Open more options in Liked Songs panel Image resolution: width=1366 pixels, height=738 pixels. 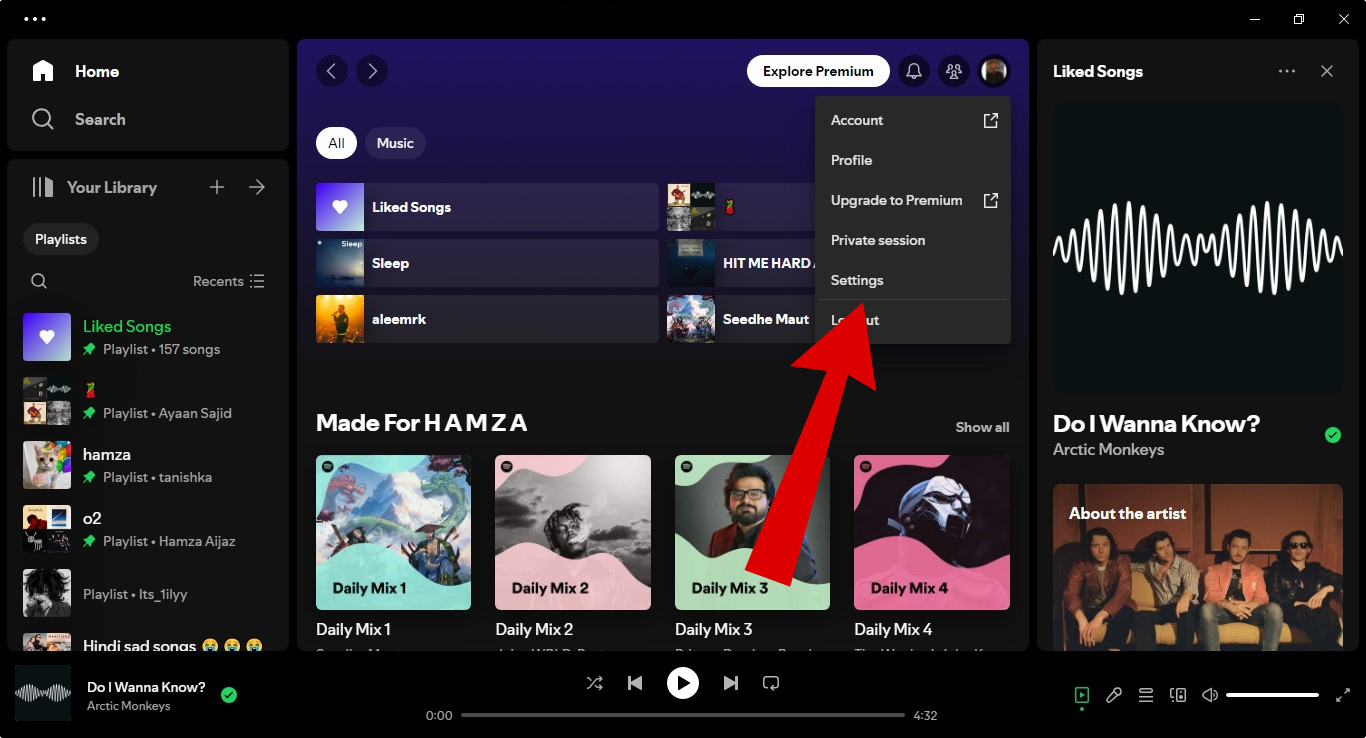[x=1287, y=71]
